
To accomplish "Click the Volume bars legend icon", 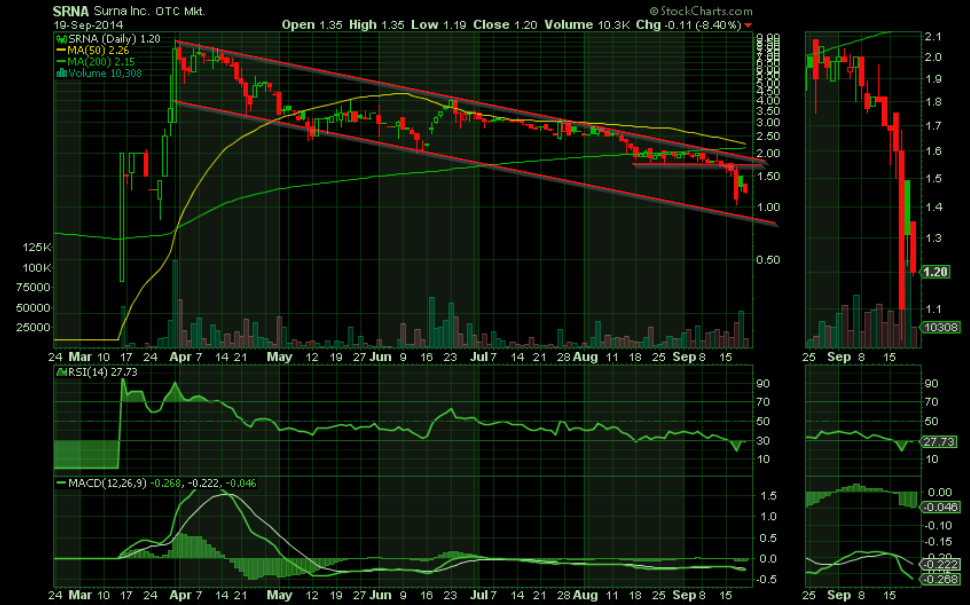I will tap(59, 72).
